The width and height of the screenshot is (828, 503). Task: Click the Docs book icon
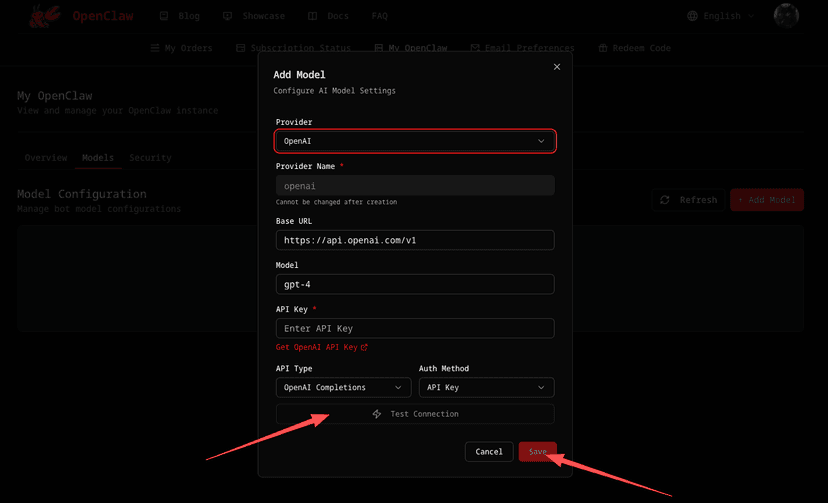pyautogui.click(x=313, y=16)
